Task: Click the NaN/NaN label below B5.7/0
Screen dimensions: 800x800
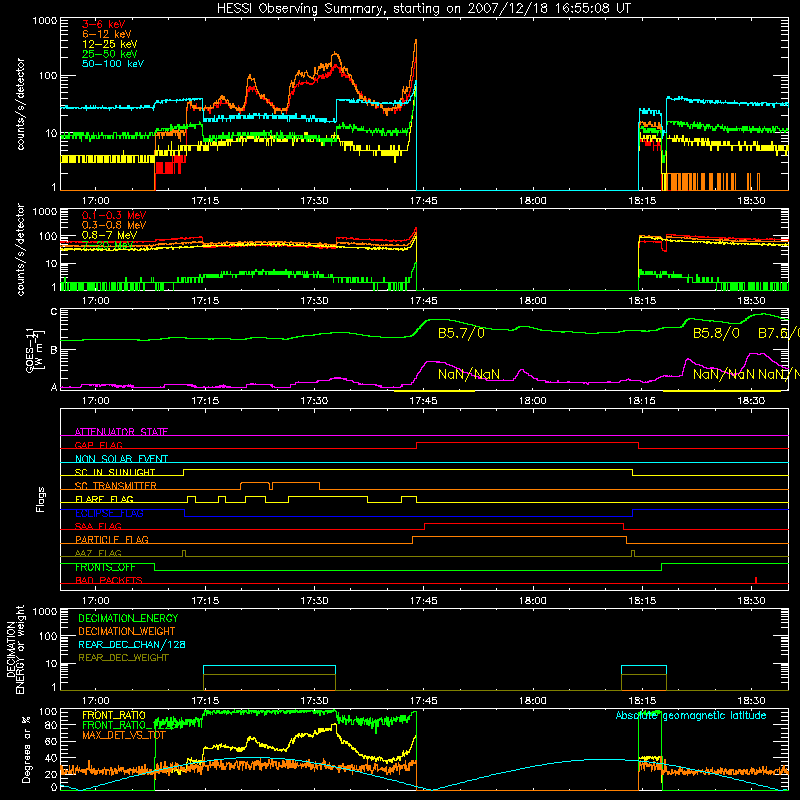Action: point(468,374)
